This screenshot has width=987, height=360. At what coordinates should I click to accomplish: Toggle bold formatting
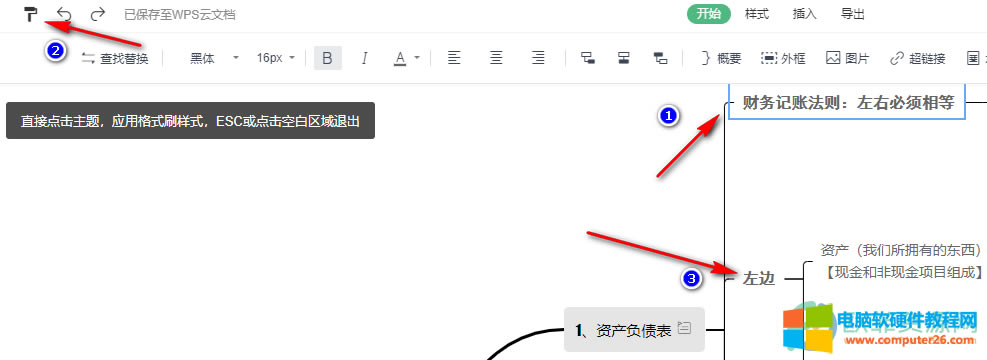point(327,59)
